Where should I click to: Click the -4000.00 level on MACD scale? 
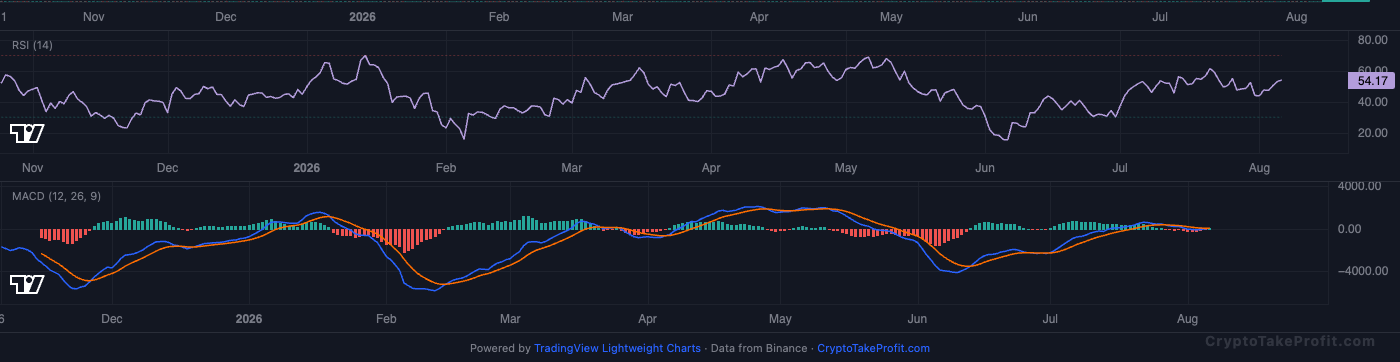pyautogui.click(x=1364, y=271)
